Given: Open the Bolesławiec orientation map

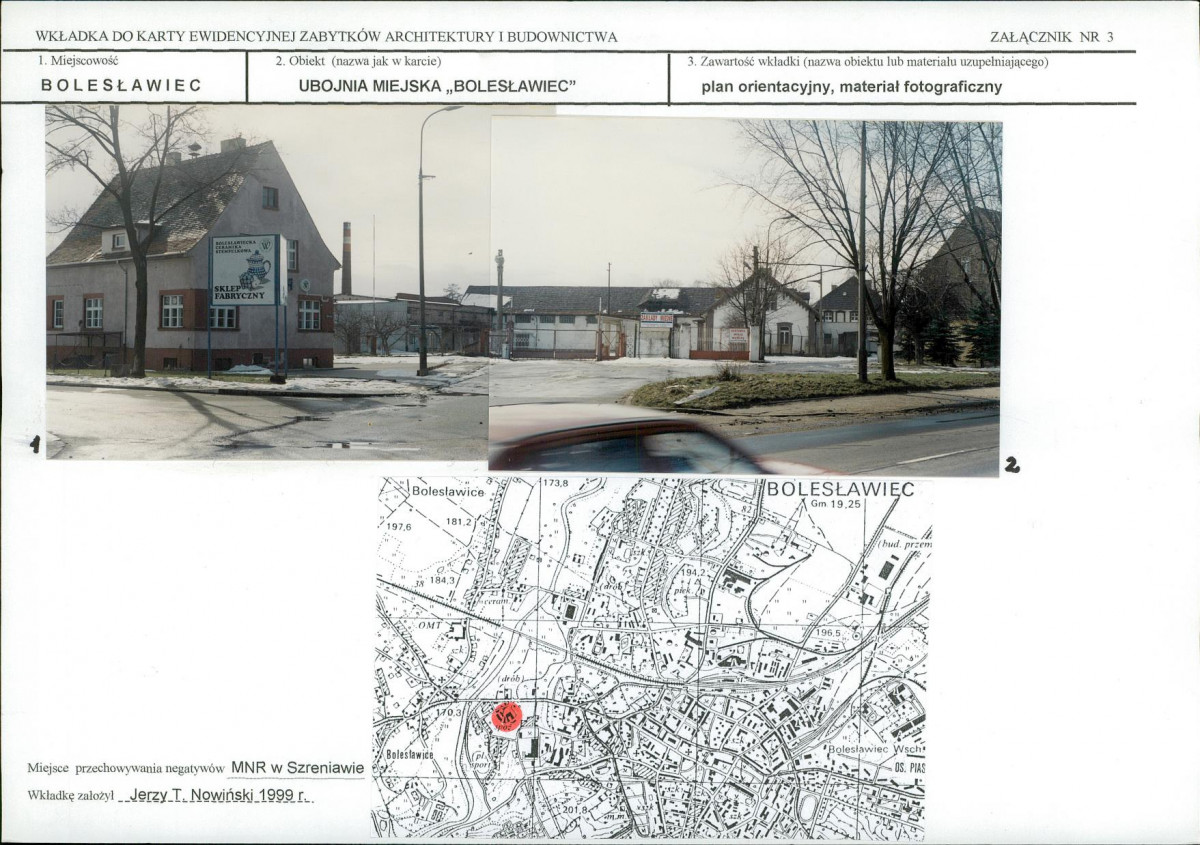Looking at the screenshot, I should pos(652,658).
